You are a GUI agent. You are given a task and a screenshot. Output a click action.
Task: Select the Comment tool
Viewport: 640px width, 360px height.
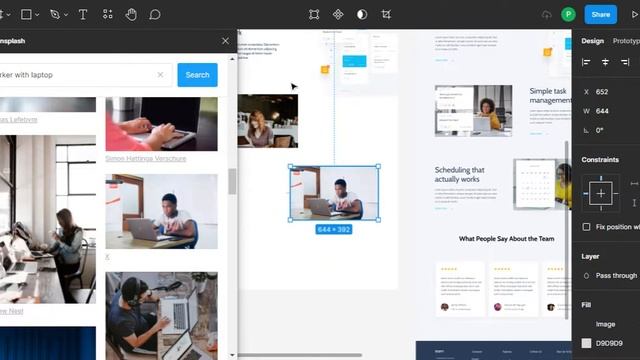click(x=155, y=15)
